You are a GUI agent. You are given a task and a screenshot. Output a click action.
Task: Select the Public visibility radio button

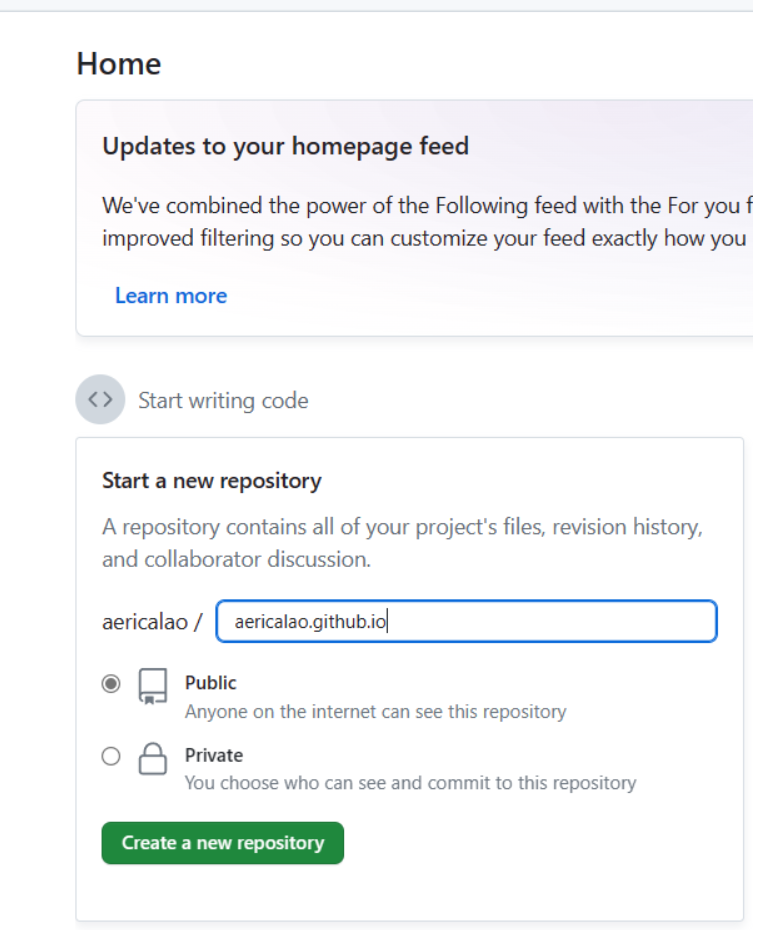coord(111,684)
